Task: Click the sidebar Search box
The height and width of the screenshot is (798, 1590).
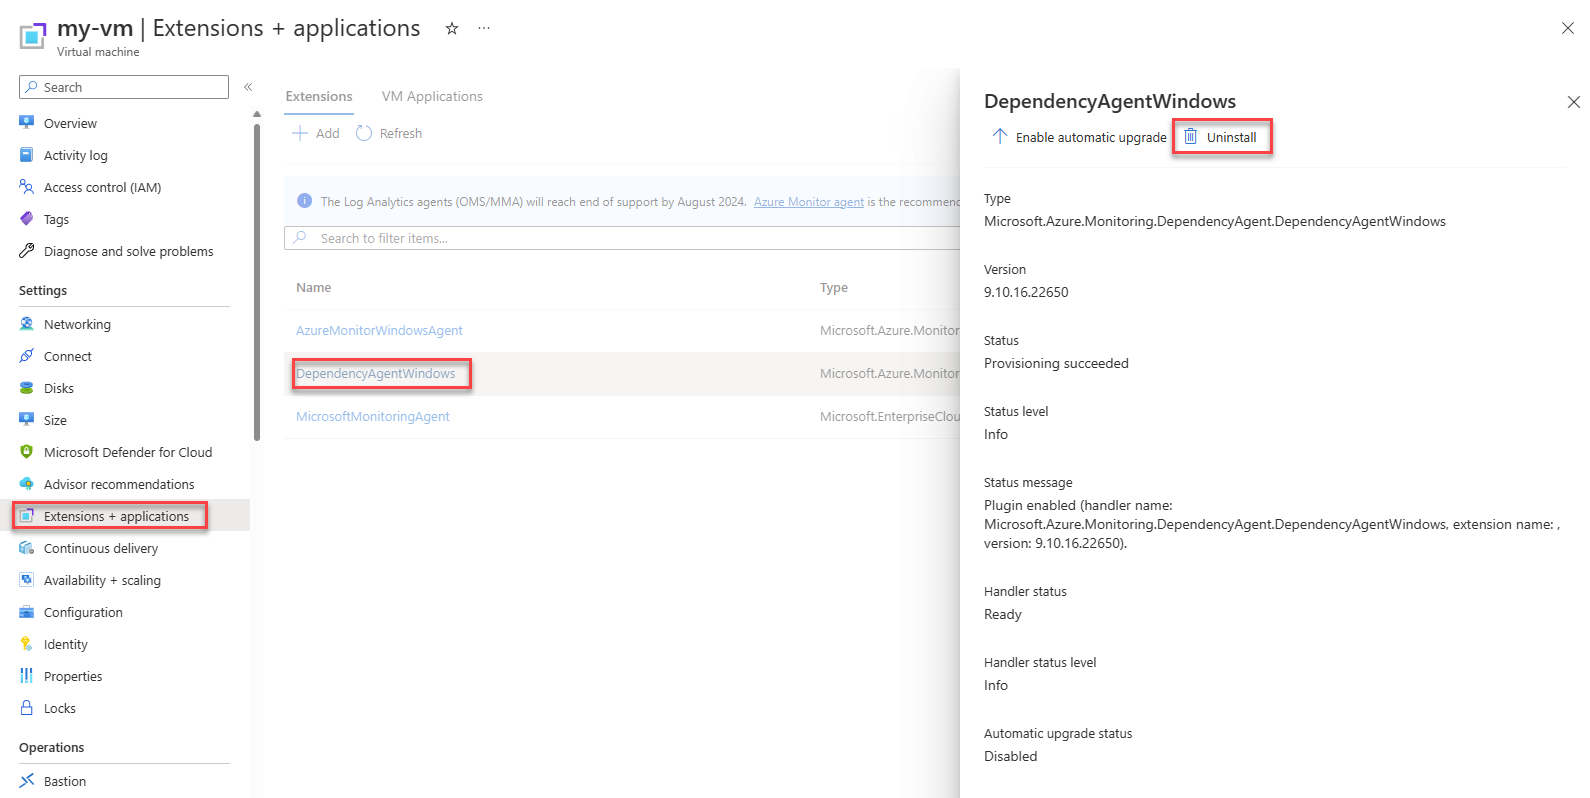Action: coord(124,87)
